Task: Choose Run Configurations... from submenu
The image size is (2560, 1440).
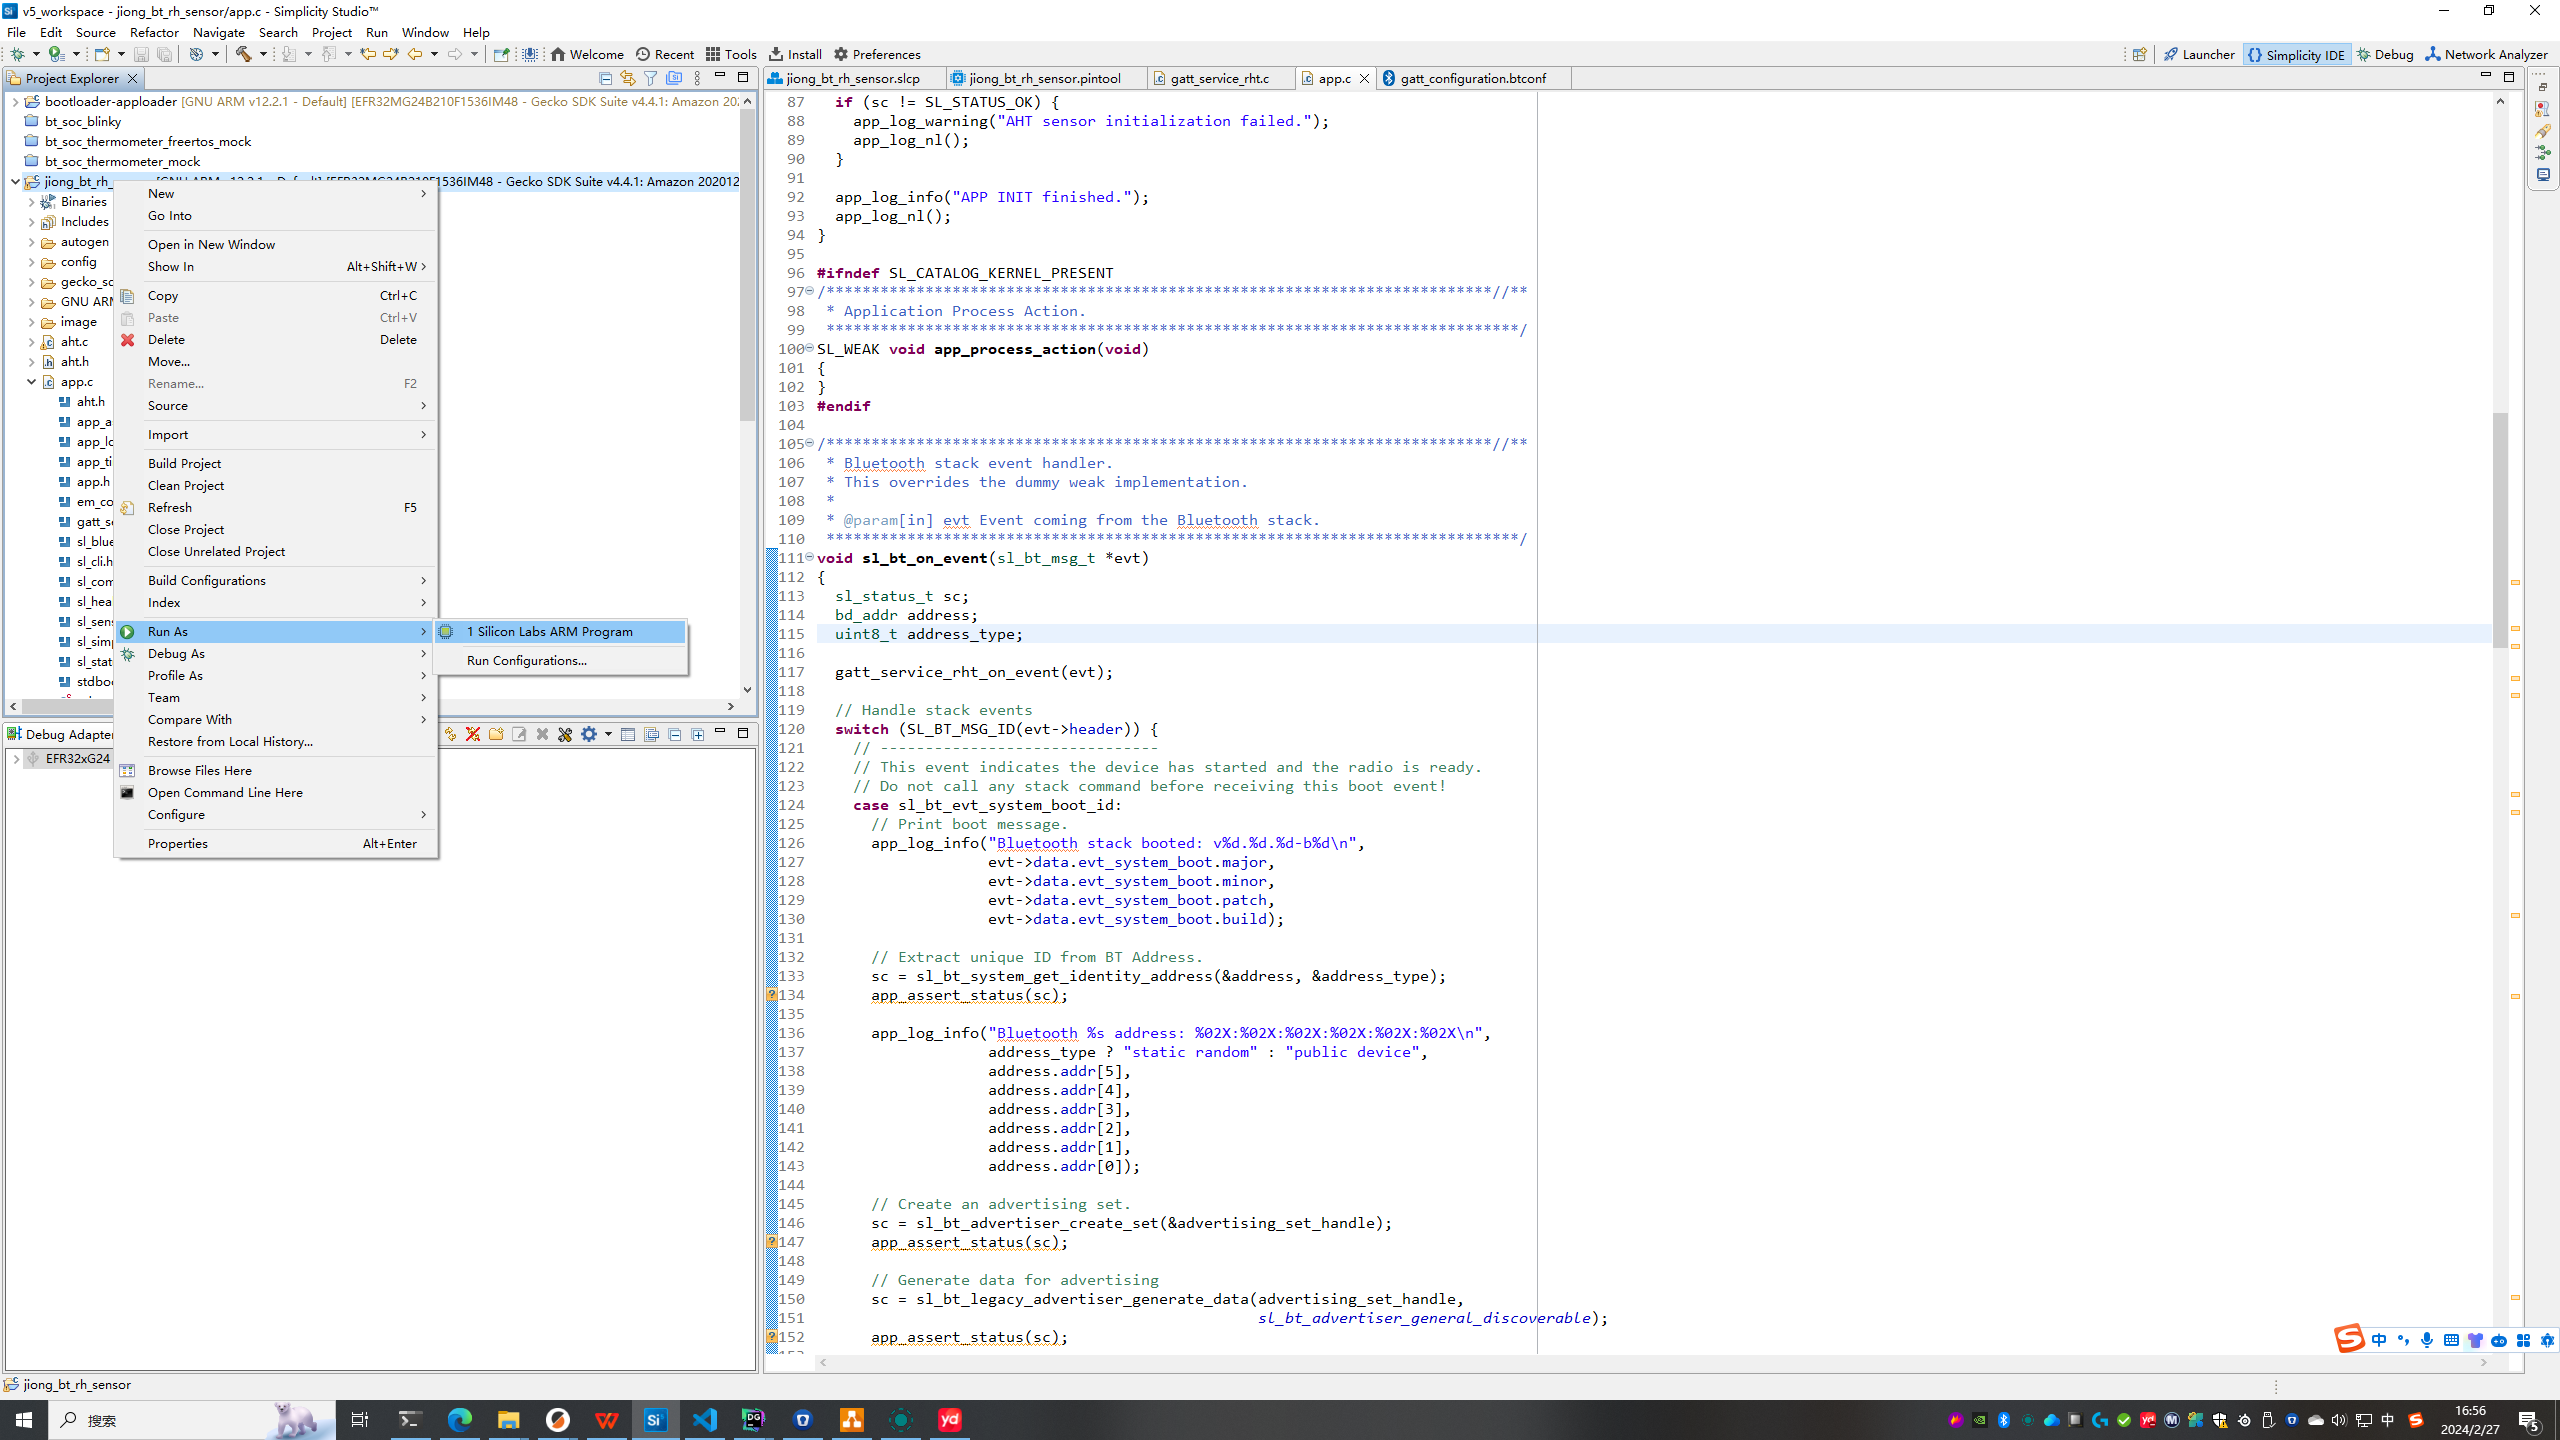Action: pyautogui.click(x=560, y=660)
